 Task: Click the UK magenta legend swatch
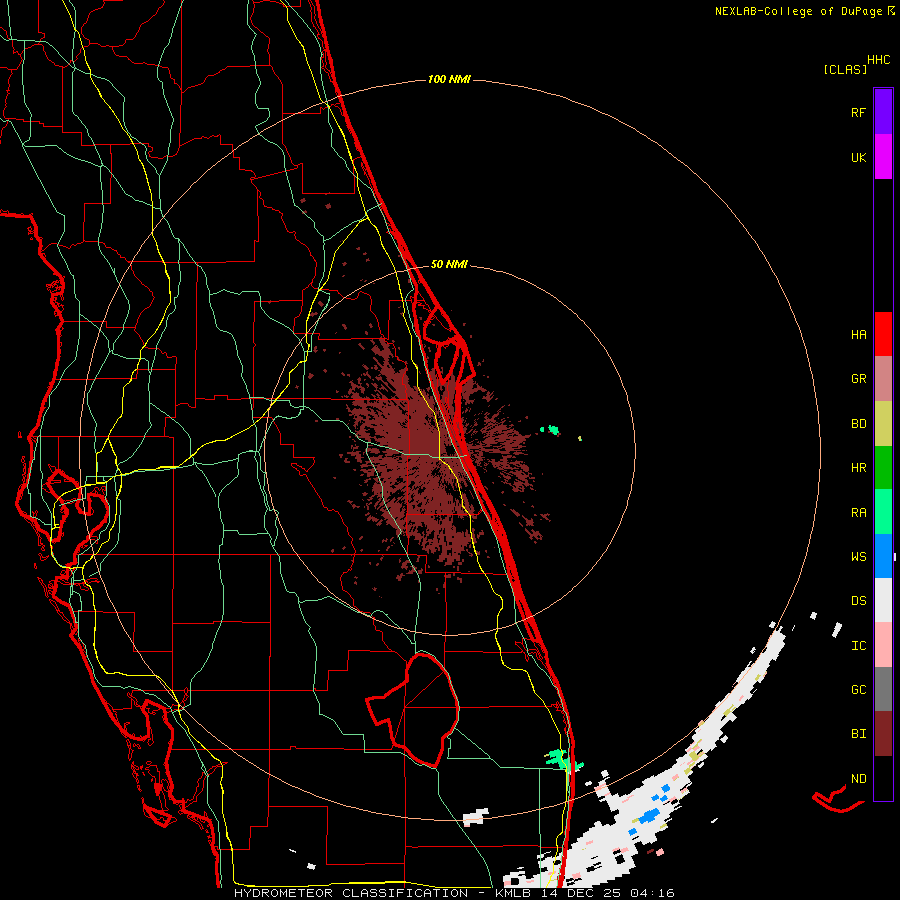coord(883,157)
